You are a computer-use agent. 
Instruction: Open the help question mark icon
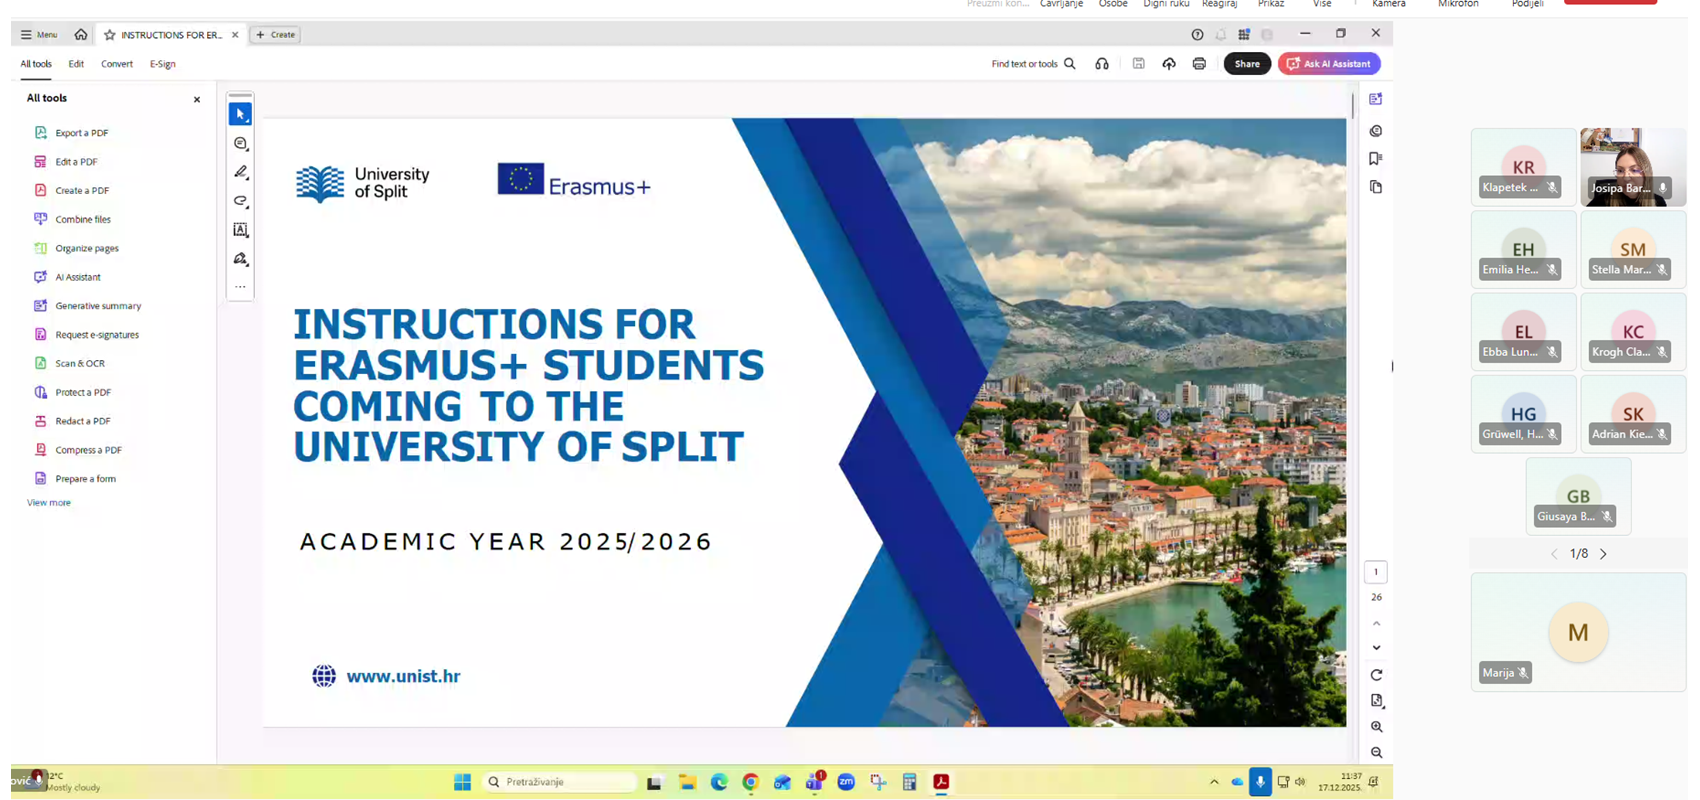pyautogui.click(x=1197, y=35)
